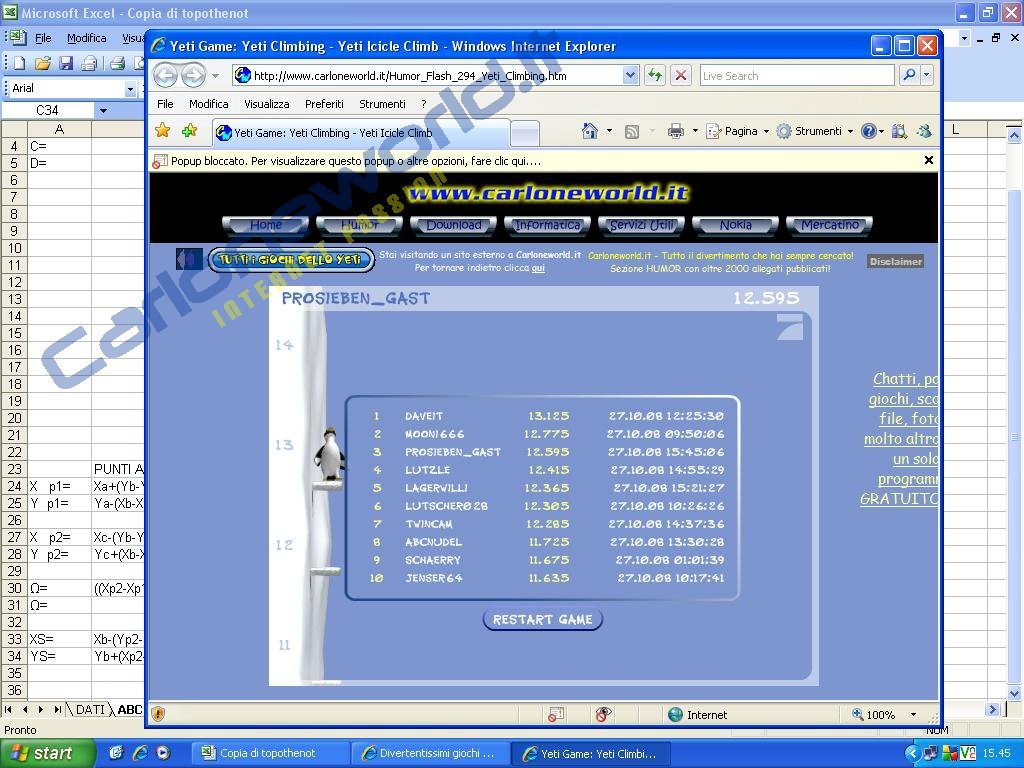This screenshot has height=768, width=1024.
Task: Open a file via Excel folder icon
Action: [x=43, y=63]
